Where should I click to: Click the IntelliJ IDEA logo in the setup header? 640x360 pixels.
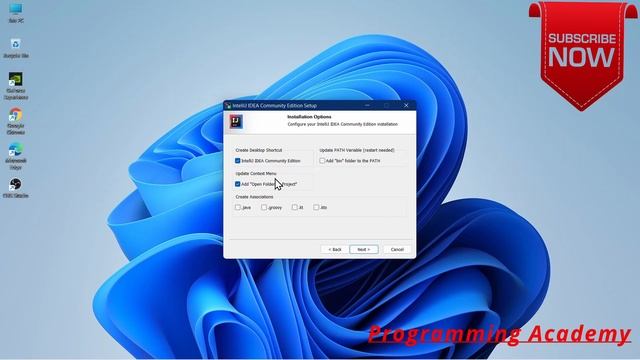pyautogui.click(x=236, y=121)
